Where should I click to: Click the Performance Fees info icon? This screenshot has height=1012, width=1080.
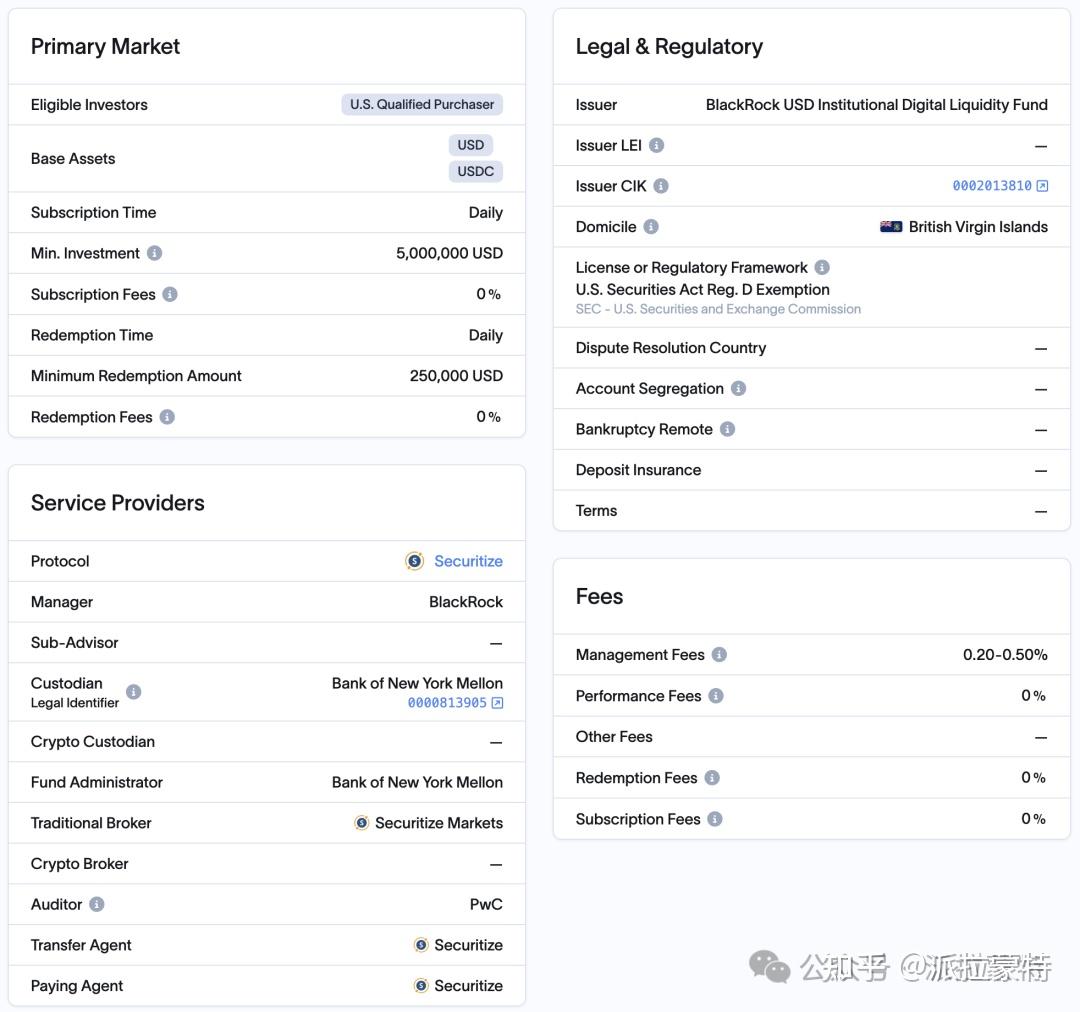(x=716, y=696)
